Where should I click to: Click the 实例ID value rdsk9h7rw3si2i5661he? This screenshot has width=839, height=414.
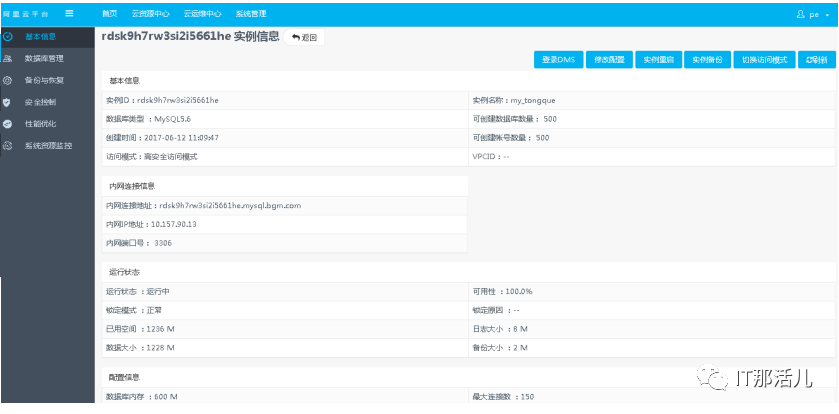tap(178, 100)
